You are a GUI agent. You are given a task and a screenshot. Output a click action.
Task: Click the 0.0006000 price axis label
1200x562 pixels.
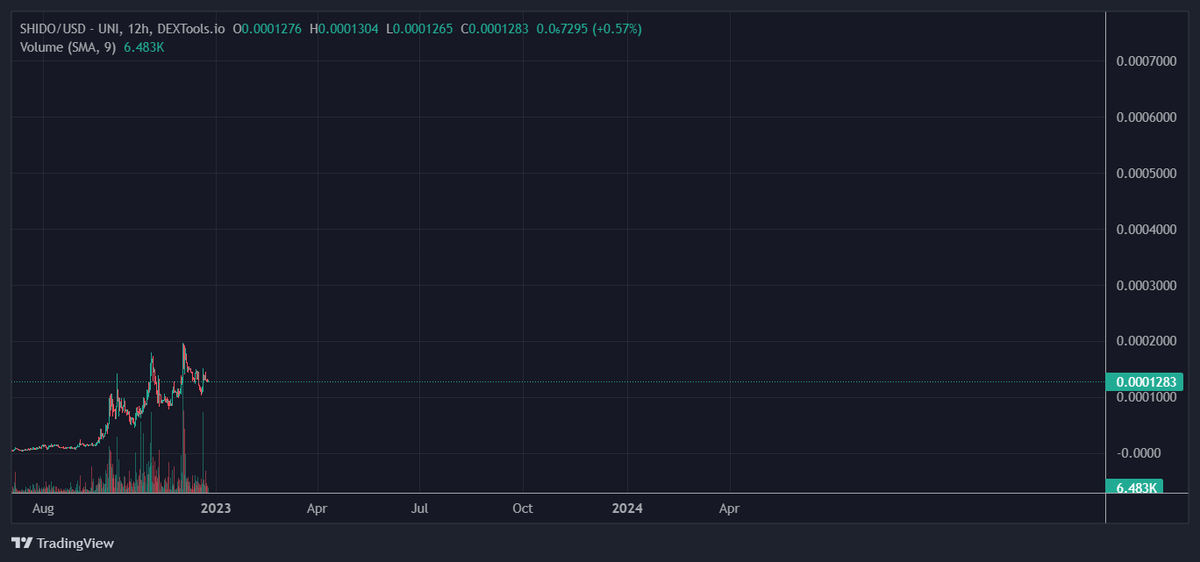[1146, 118]
